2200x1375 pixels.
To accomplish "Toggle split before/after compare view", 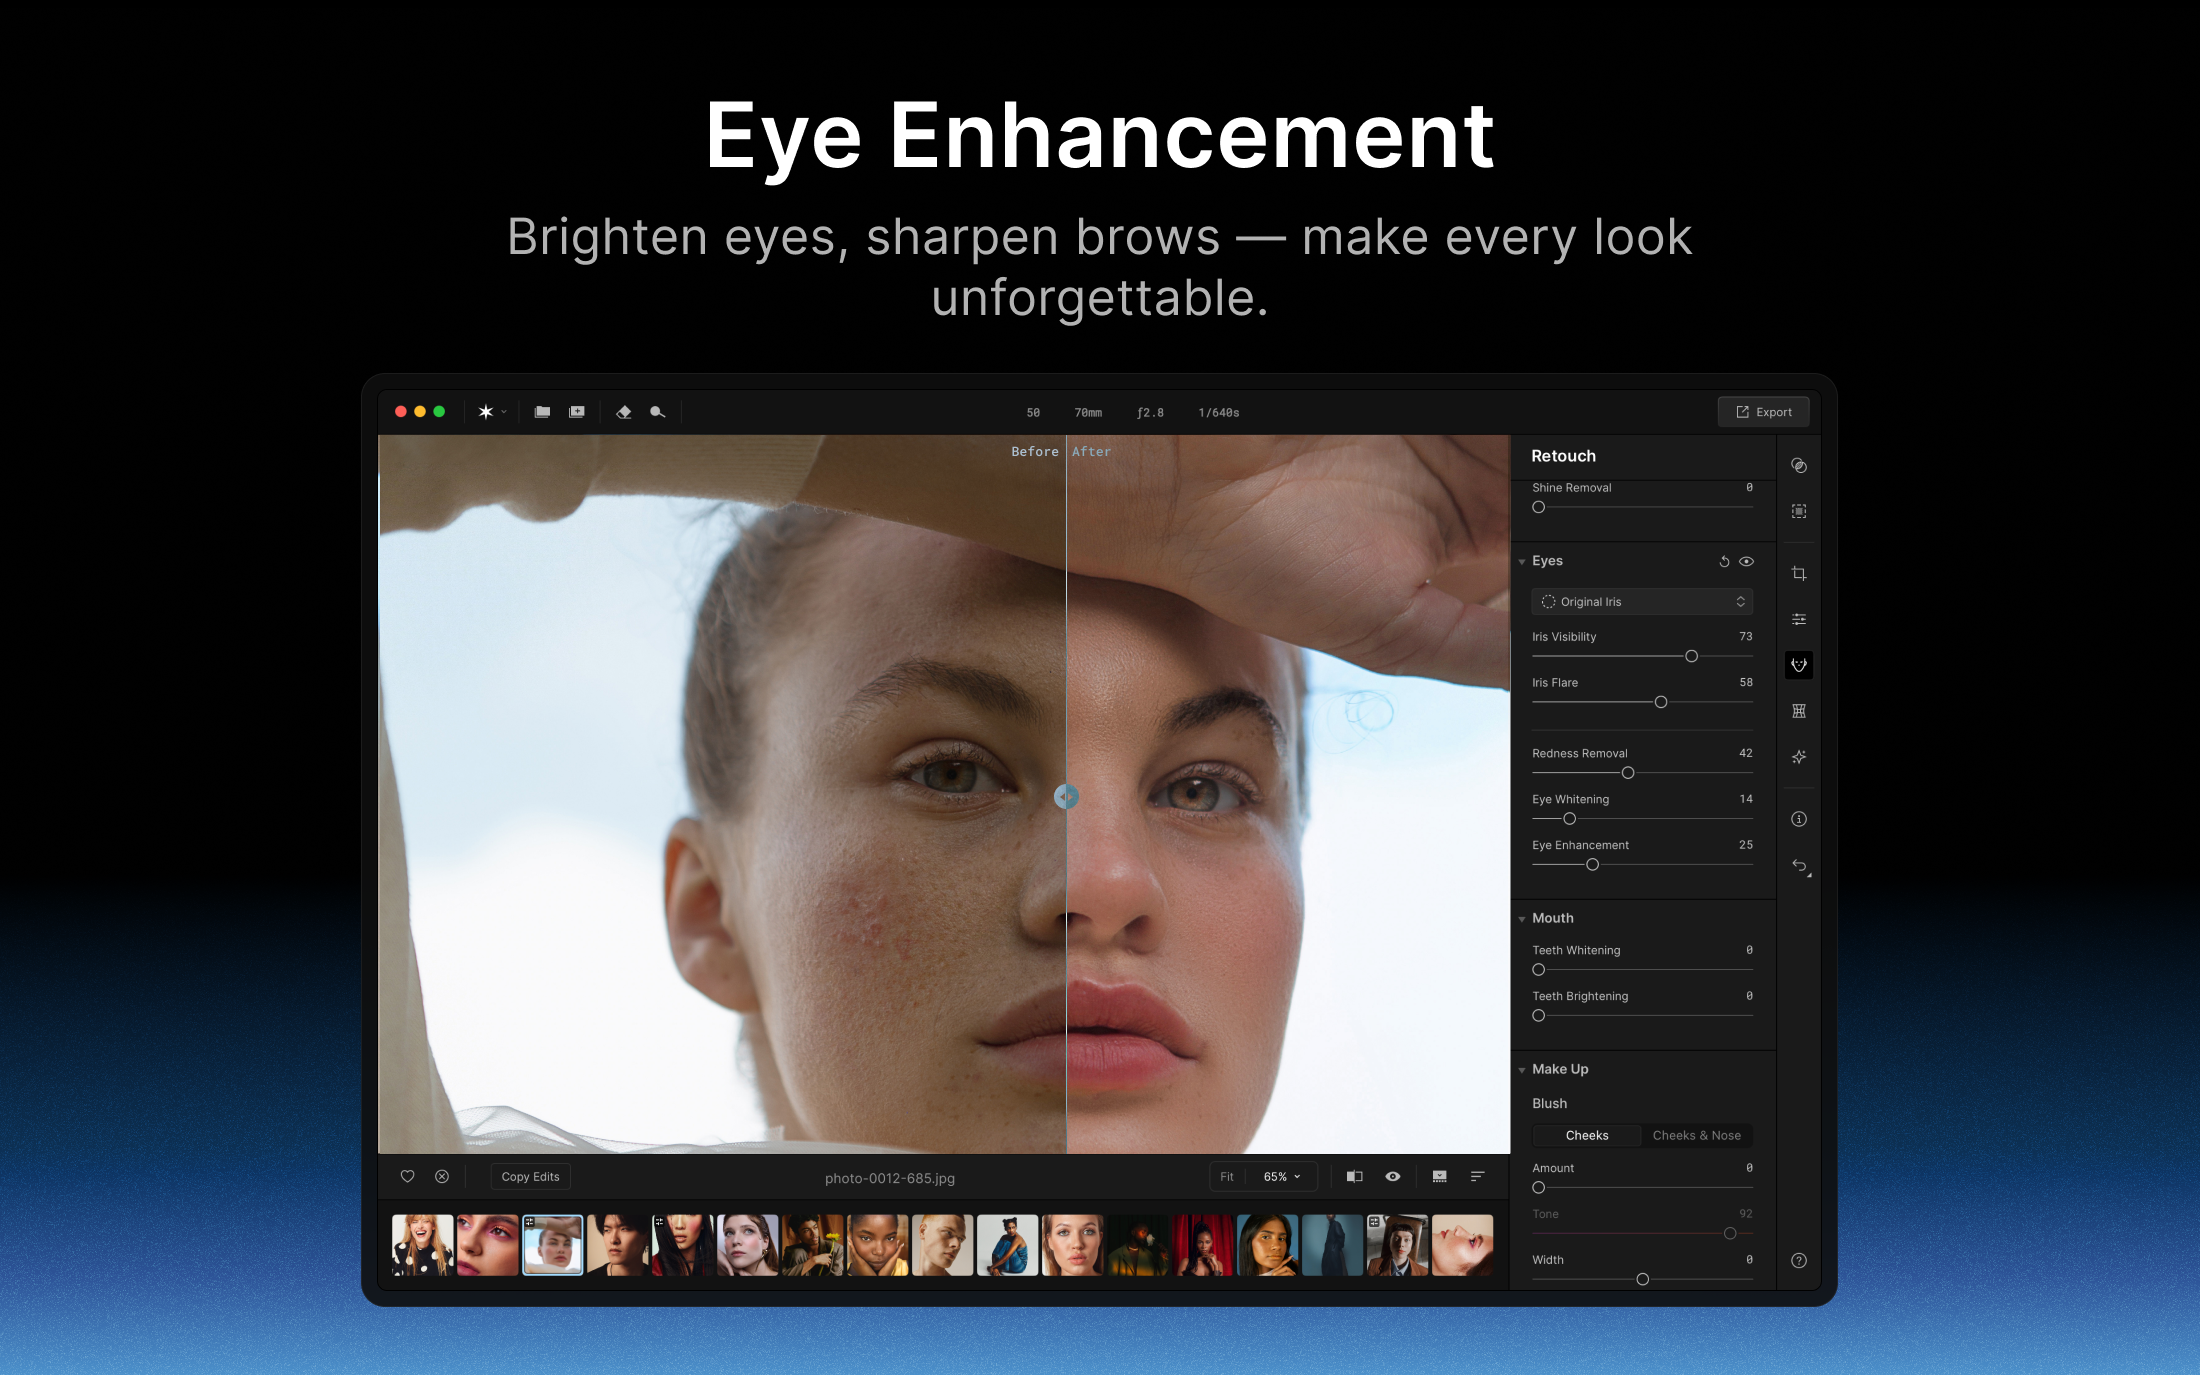I will pyautogui.click(x=1355, y=1177).
